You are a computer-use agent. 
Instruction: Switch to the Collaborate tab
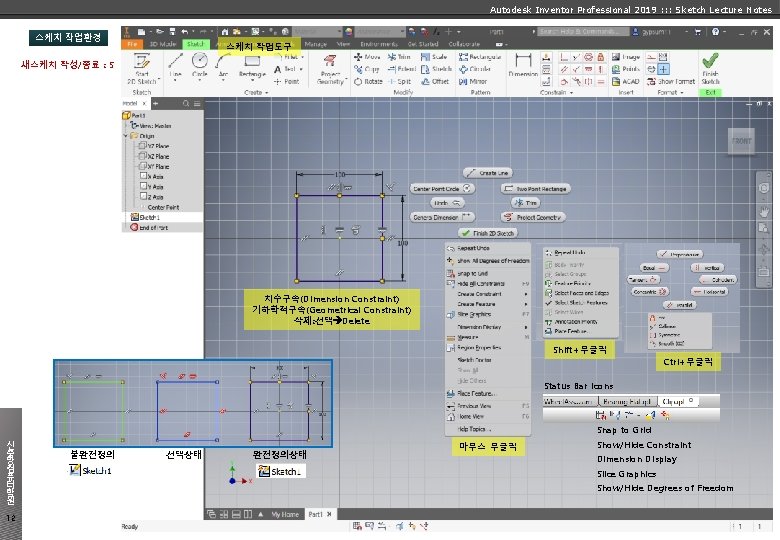point(464,44)
